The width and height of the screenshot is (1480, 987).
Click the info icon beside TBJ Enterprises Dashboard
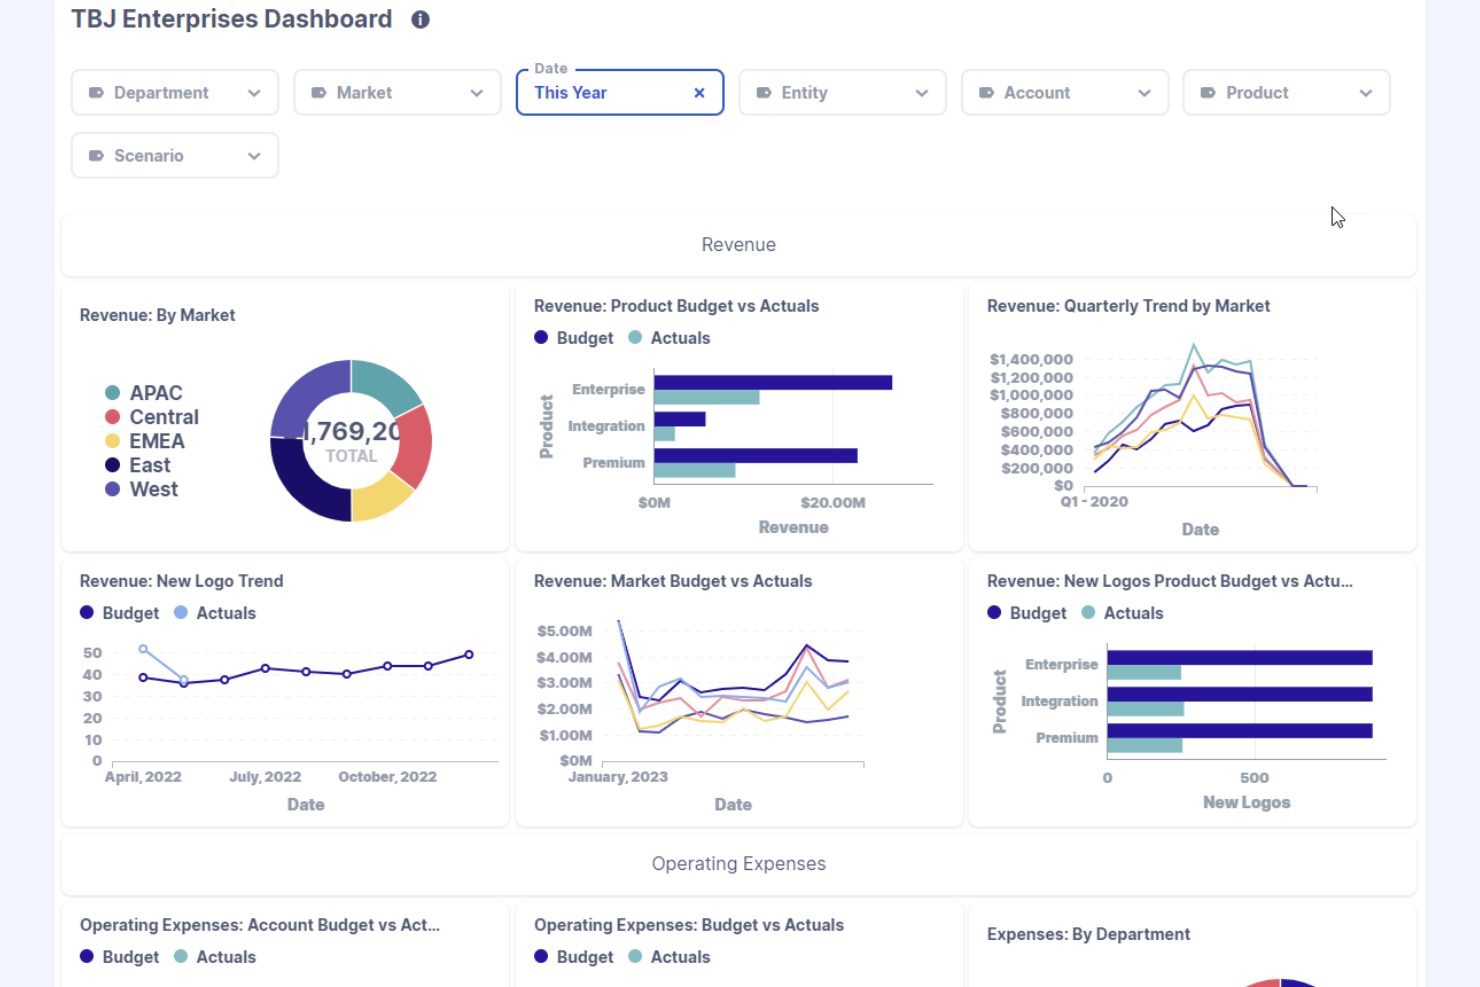(420, 19)
